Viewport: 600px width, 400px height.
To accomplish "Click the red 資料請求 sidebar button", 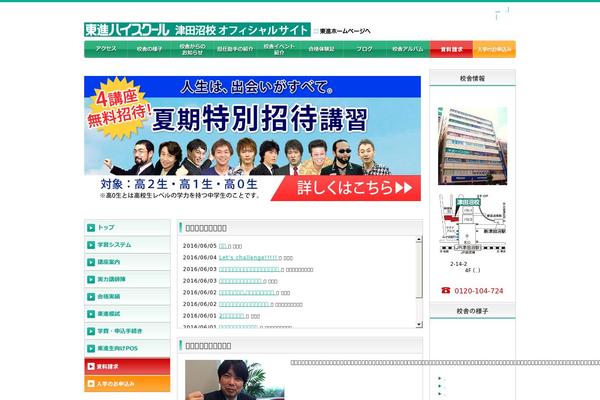I will click(x=127, y=366).
